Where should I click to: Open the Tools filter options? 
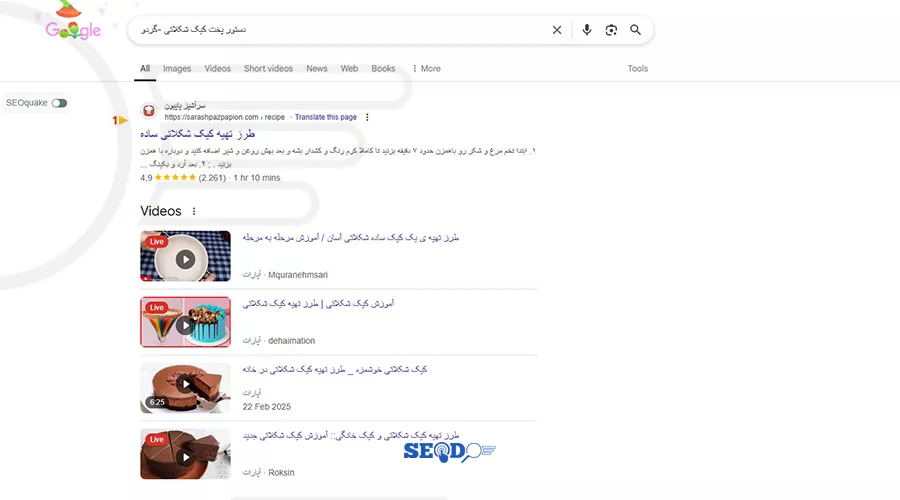[638, 68]
